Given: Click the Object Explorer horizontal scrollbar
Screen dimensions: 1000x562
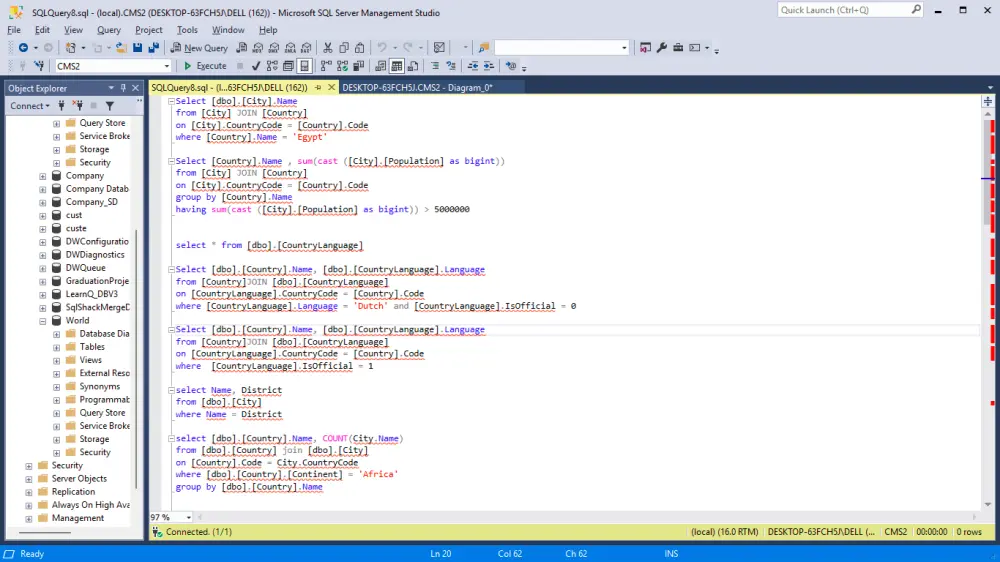Looking at the screenshot, I should point(45,533).
